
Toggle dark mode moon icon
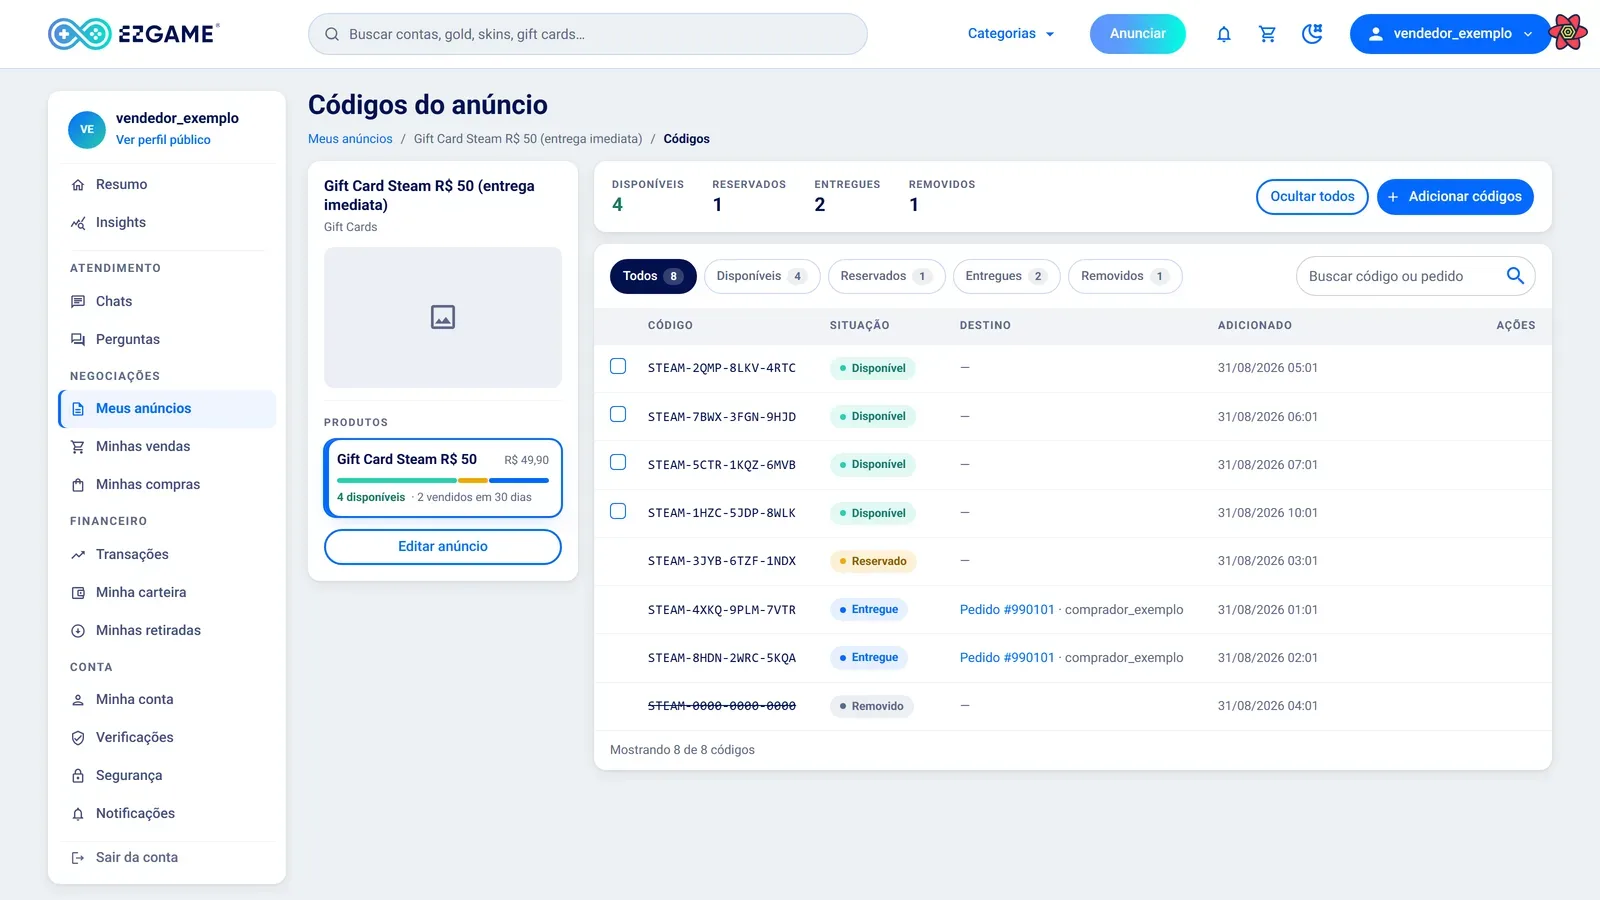click(x=1312, y=34)
